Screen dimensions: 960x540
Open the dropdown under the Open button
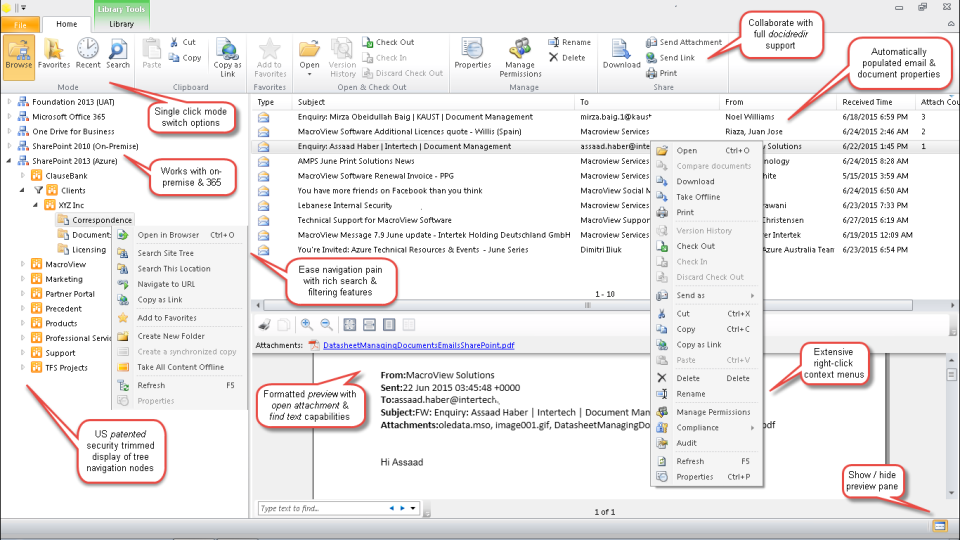point(309,75)
